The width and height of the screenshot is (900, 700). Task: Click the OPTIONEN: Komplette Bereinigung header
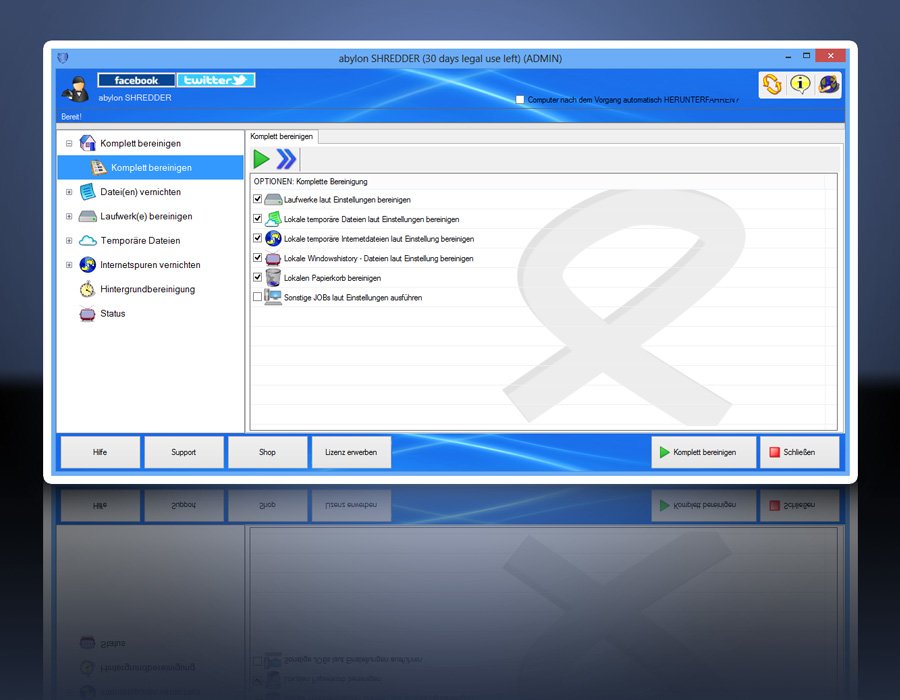pyautogui.click(x=311, y=181)
